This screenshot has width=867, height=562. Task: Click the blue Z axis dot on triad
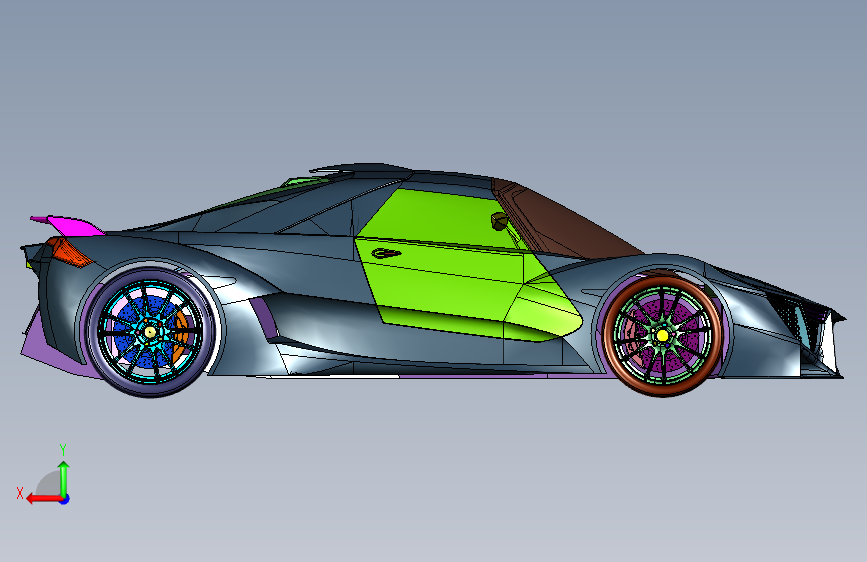coord(65,499)
